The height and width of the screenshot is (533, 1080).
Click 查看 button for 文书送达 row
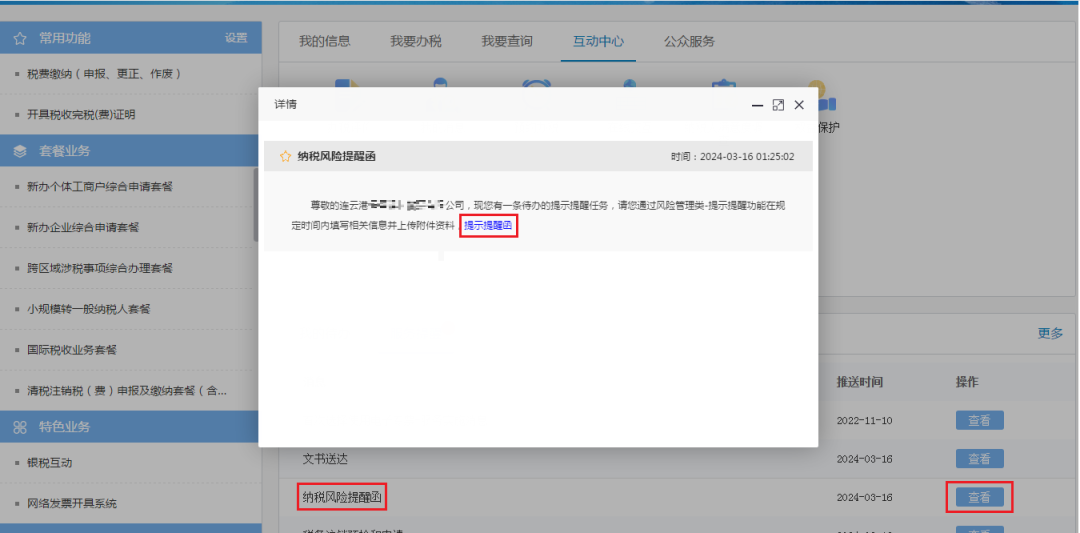coord(979,459)
